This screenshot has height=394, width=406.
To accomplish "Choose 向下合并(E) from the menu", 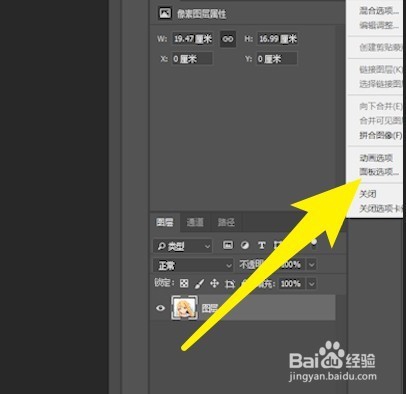I will tap(380, 106).
